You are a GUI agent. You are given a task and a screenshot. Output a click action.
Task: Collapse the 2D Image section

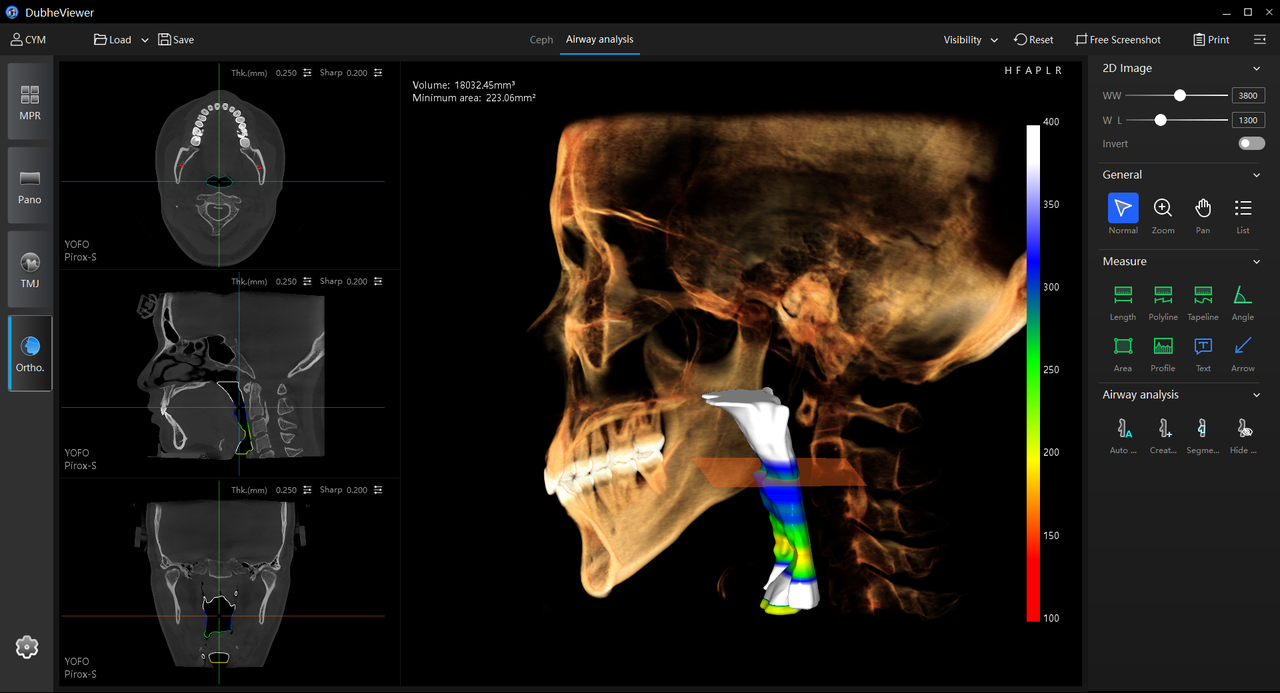point(1257,69)
